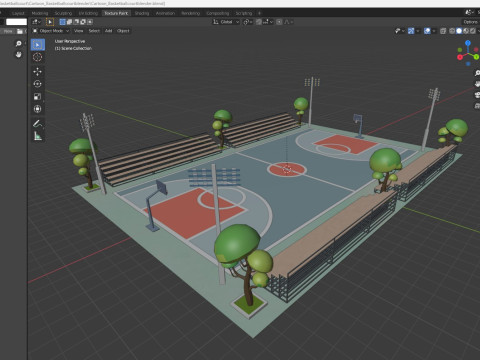Open the overlays settings dropdown arrow
The width and height of the screenshot is (480, 360).
click(x=434, y=31)
